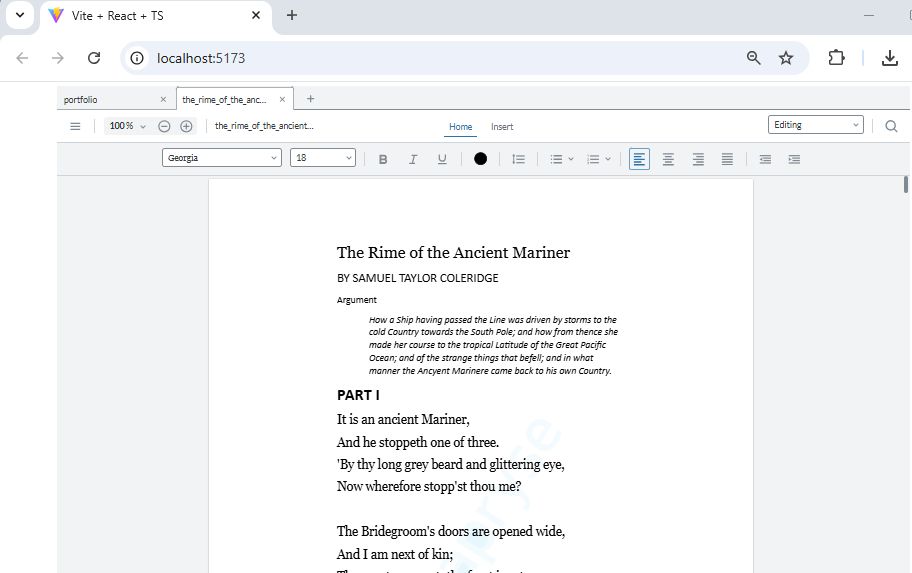912x573 pixels.
Task: Close the Vite + React + TS browser tab
Action: point(256,16)
